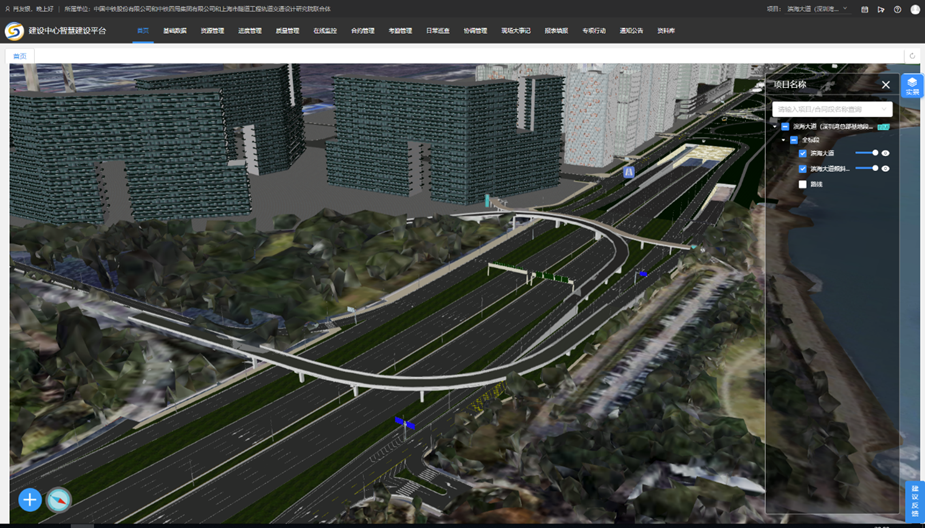
Task: Open the help question mark icon
Action: 897,9
